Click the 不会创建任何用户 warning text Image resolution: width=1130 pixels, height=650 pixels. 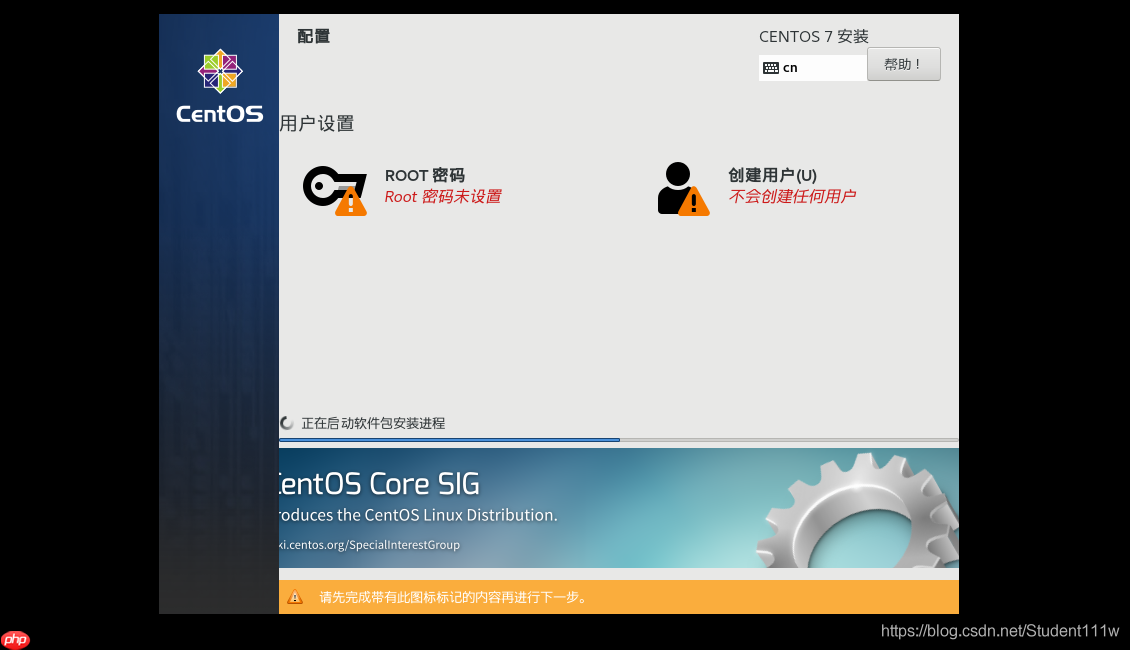pyautogui.click(x=793, y=197)
